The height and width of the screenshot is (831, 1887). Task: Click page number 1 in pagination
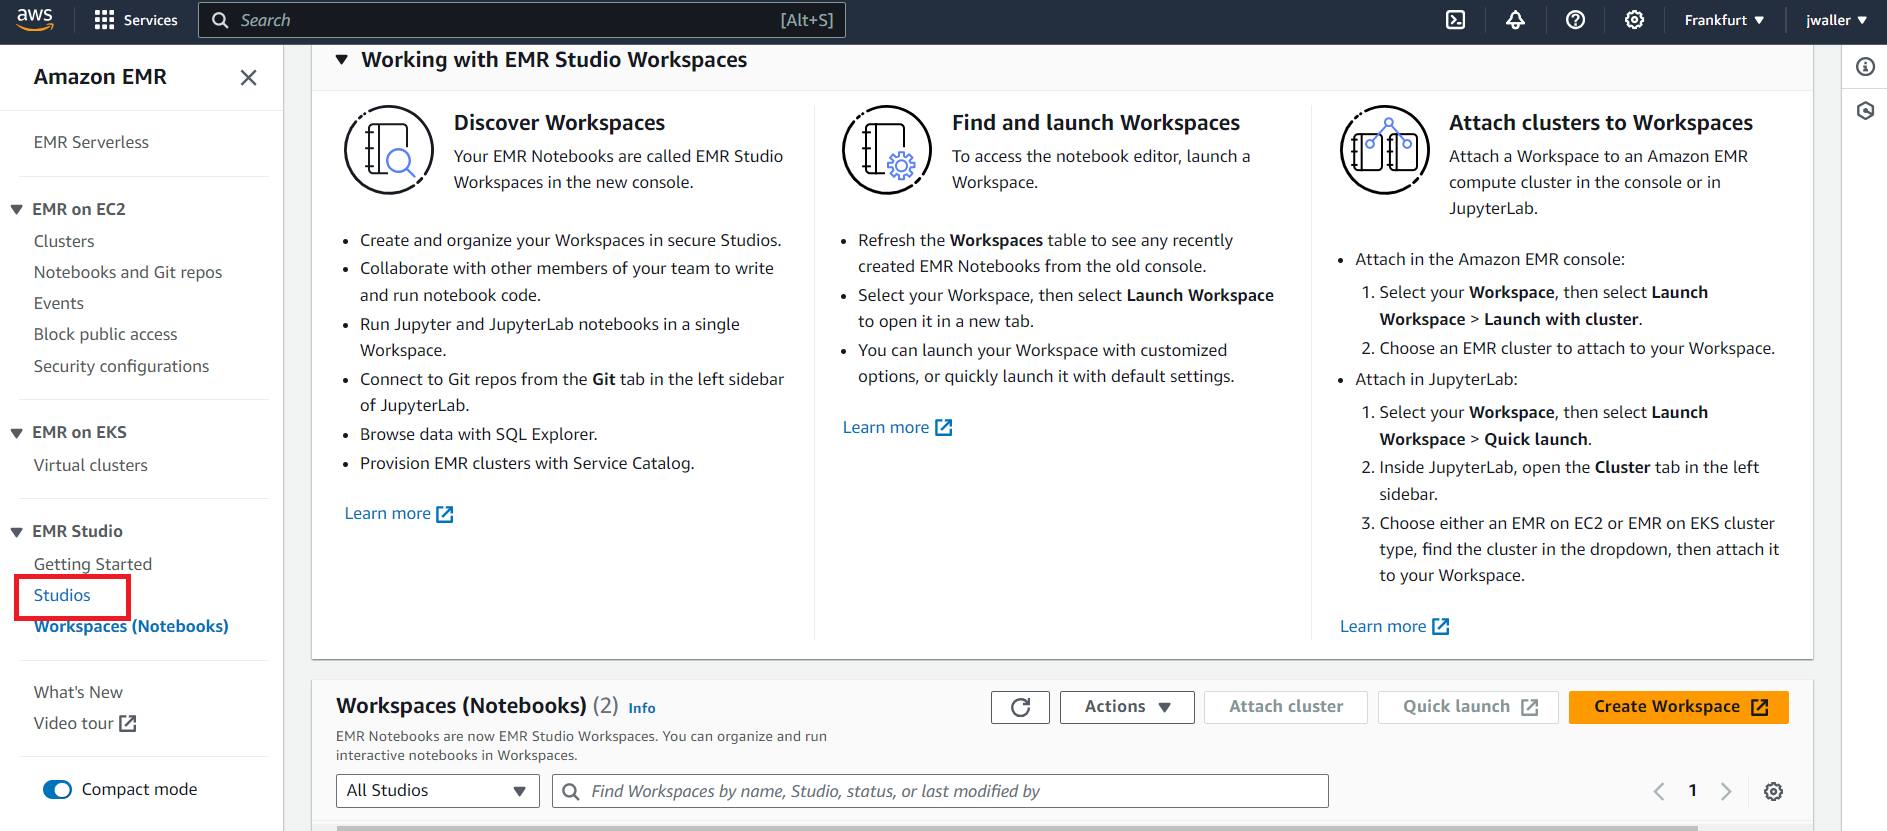click(x=1692, y=791)
